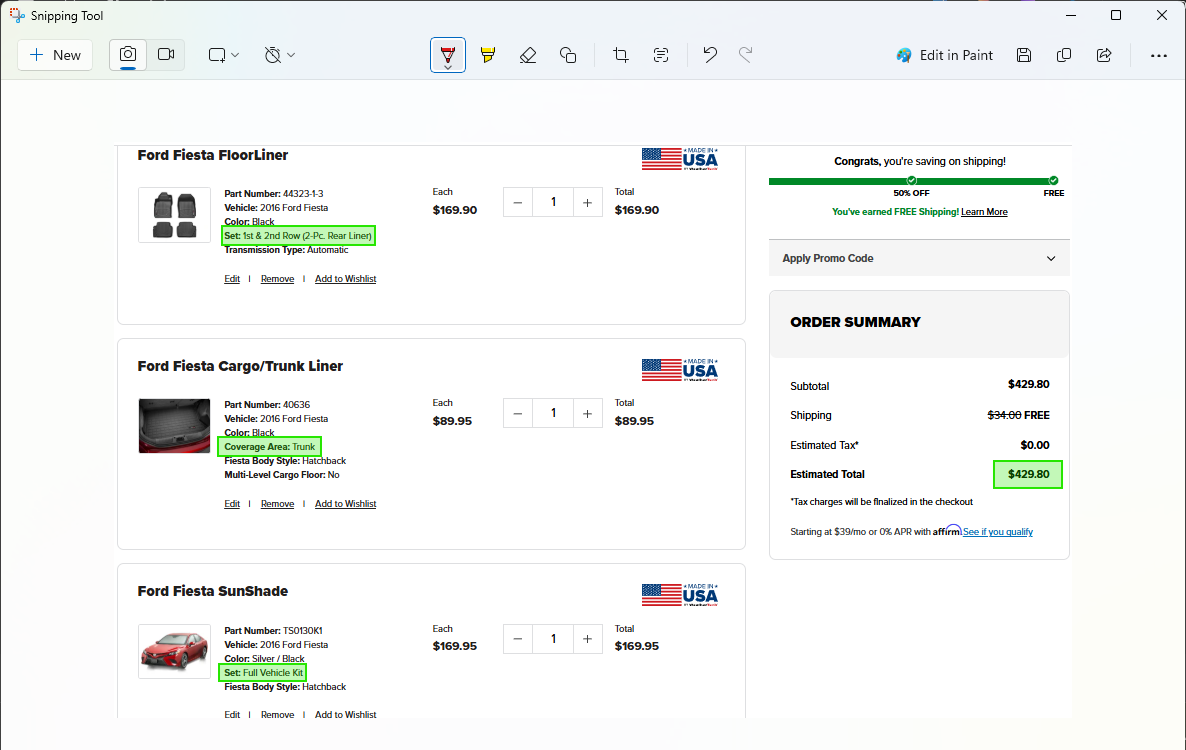Decrease Ford Fiesta SunShade quantity
Image resolution: width=1186 pixels, height=750 pixels.
click(x=518, y=639)
